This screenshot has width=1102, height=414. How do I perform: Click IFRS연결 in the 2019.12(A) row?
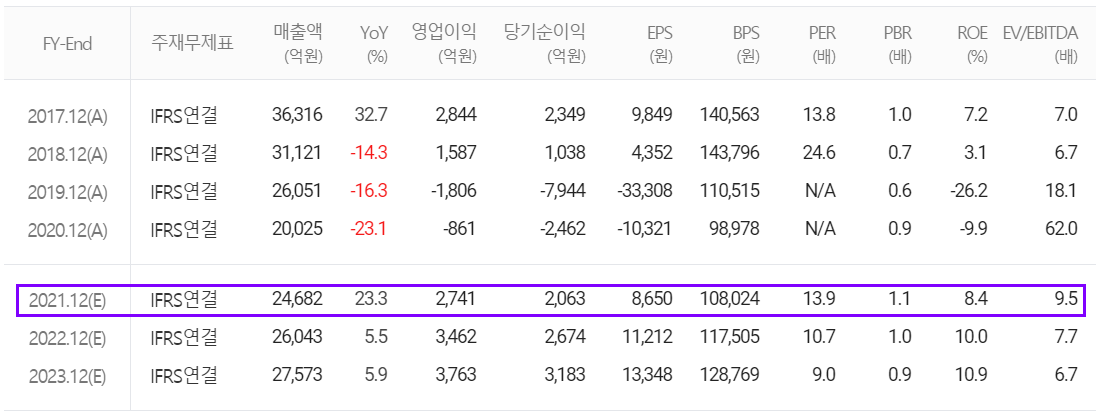tap(184, 190)
